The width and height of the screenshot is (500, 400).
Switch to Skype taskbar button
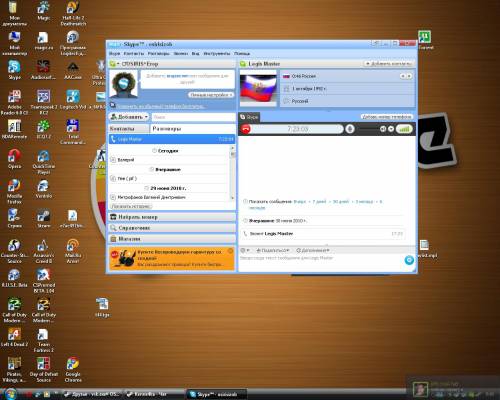(216, 394)
